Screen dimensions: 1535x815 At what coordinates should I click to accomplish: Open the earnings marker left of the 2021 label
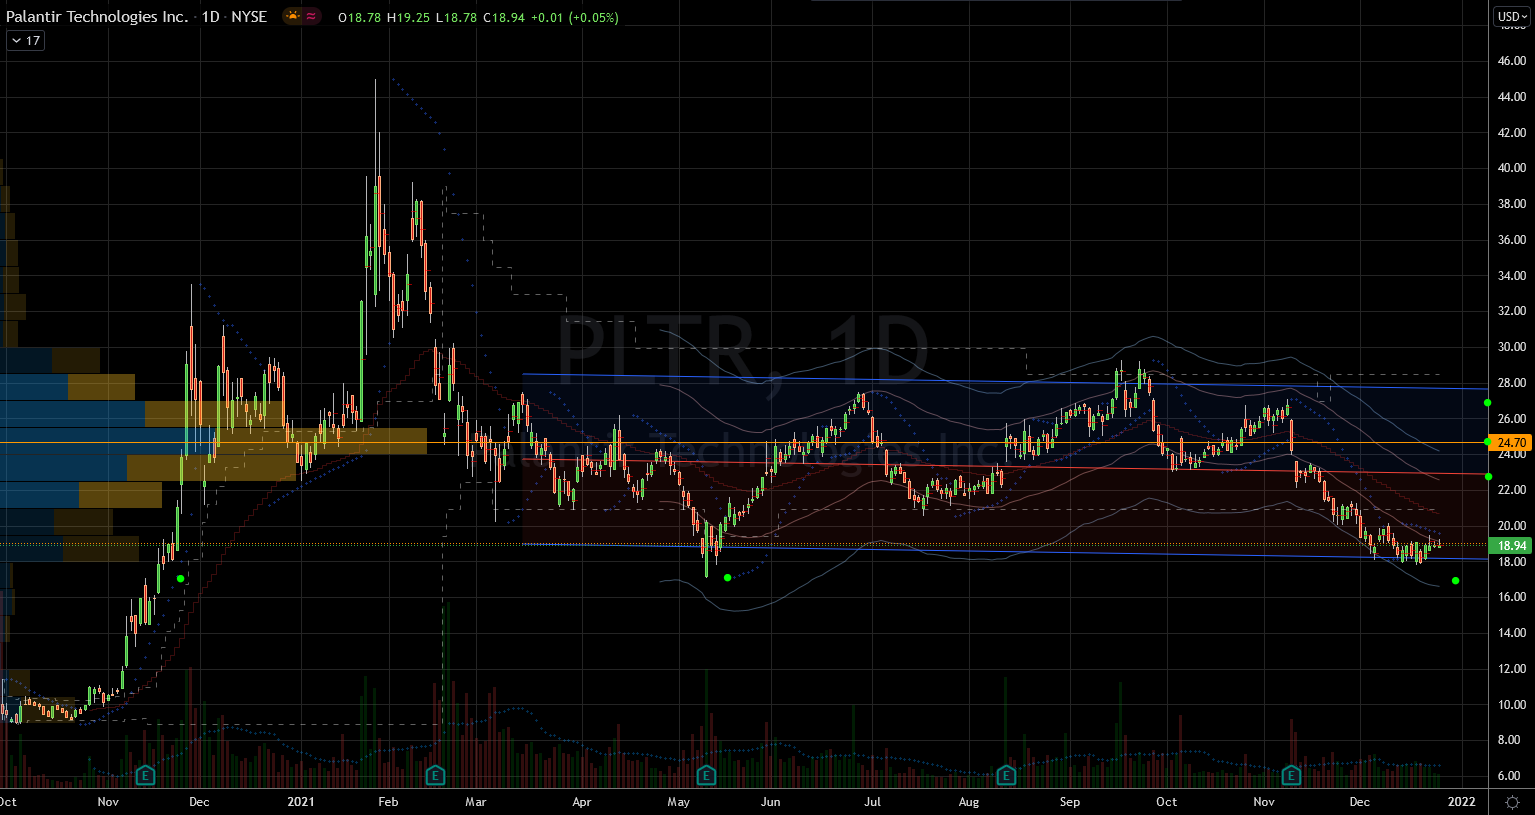coord(145,775)
